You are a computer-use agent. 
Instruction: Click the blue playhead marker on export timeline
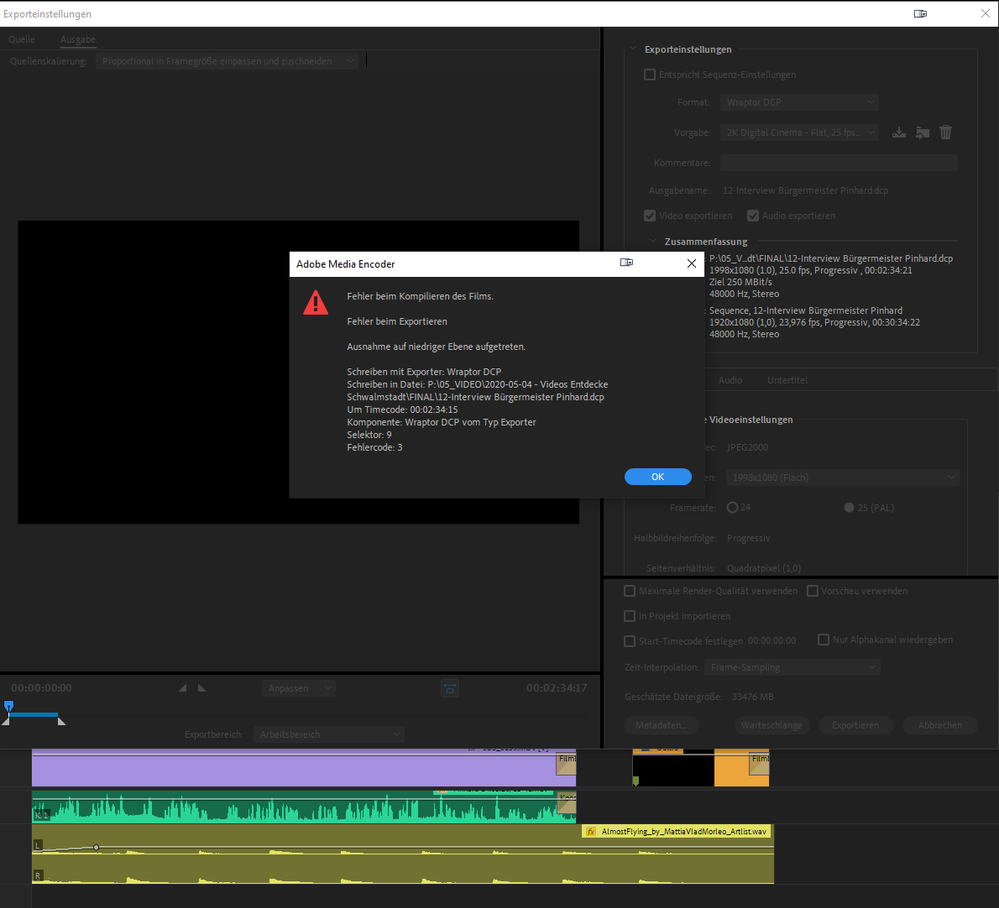click(8, 706)
